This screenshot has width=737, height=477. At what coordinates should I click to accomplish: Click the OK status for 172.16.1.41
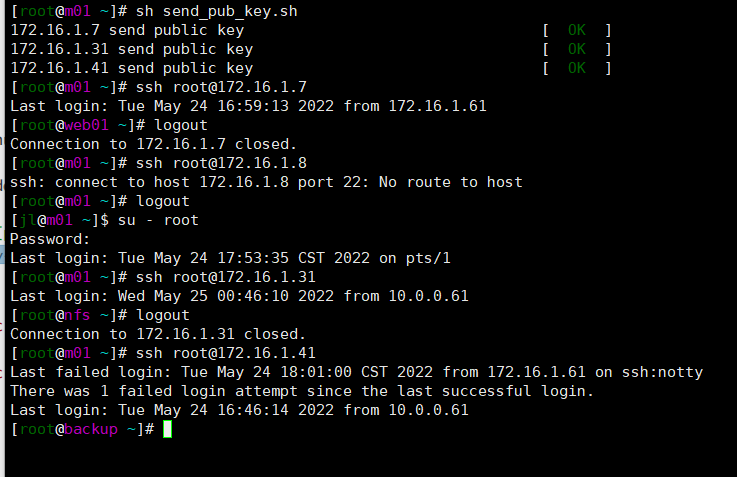577,68
